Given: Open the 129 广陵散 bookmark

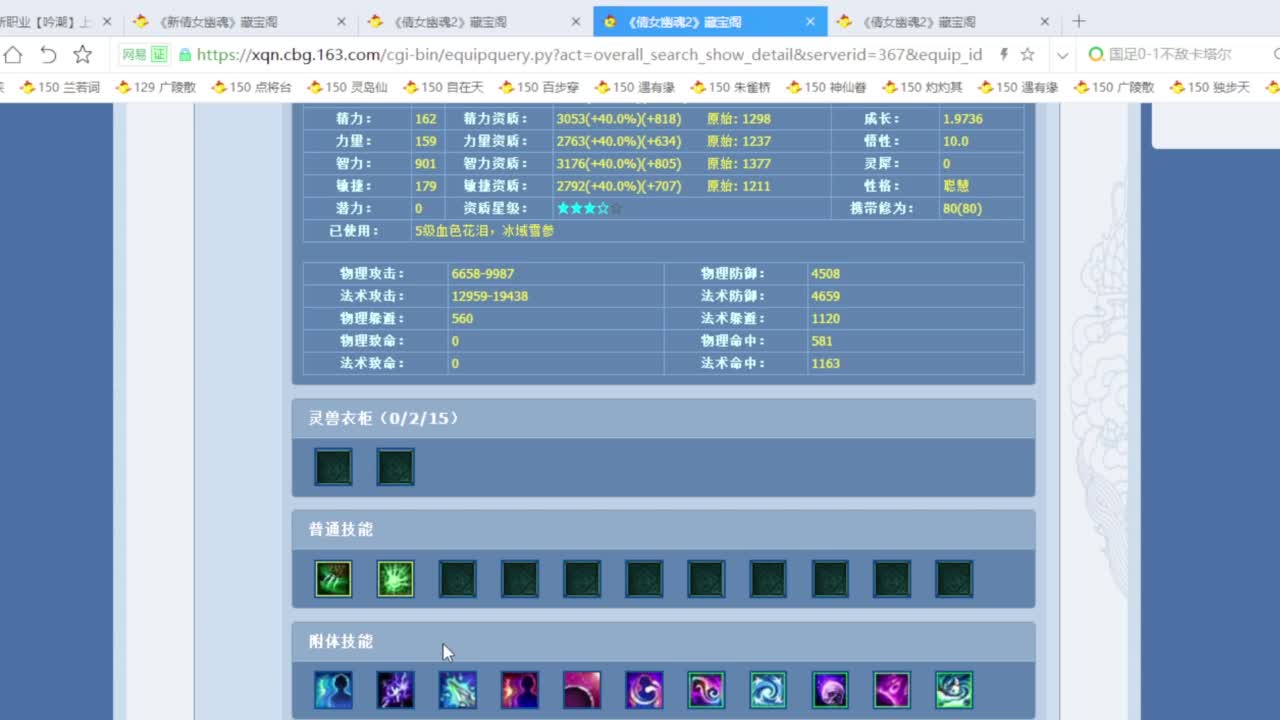Looking at the screenshot, I should pyautogui.click(x=155, y=87).
